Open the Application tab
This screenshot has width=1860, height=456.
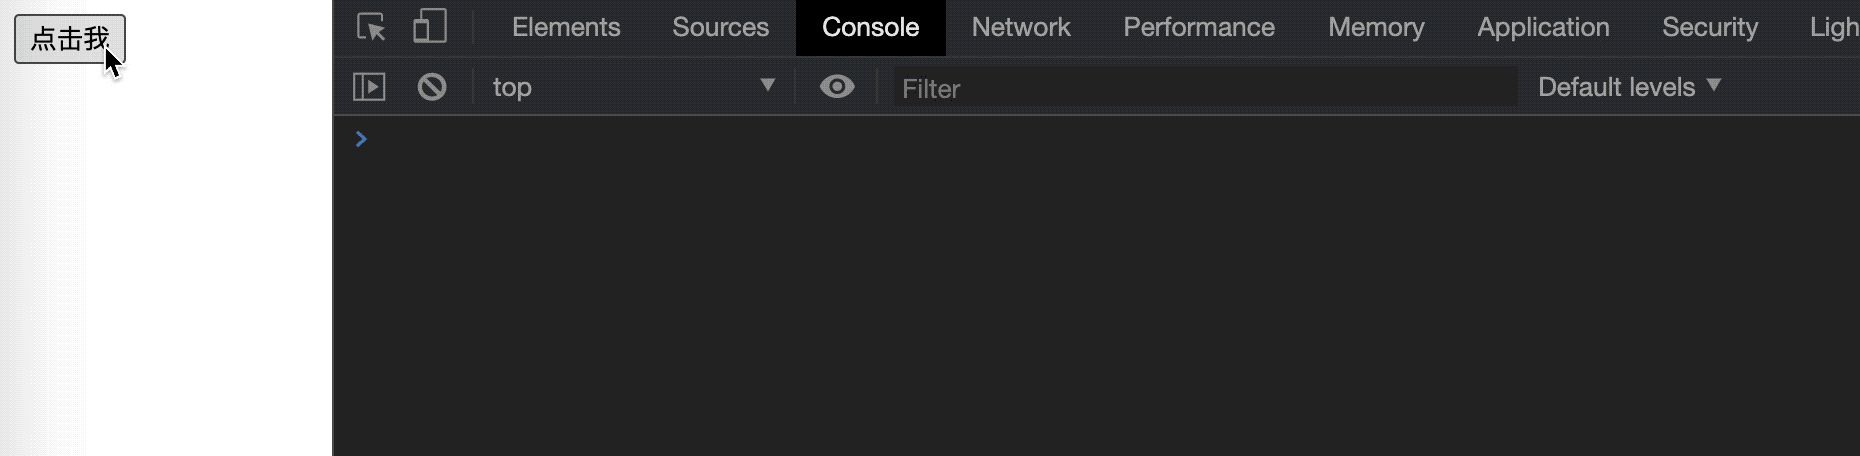(1543, 27)
